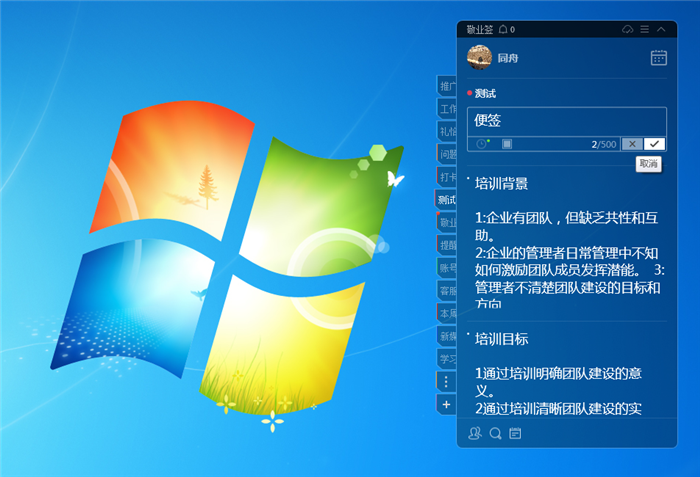Image resolution: width=700 pixels, height=477 pixels.
Task: Switch to the 本周 side tab
Action: tap(447, 314)
